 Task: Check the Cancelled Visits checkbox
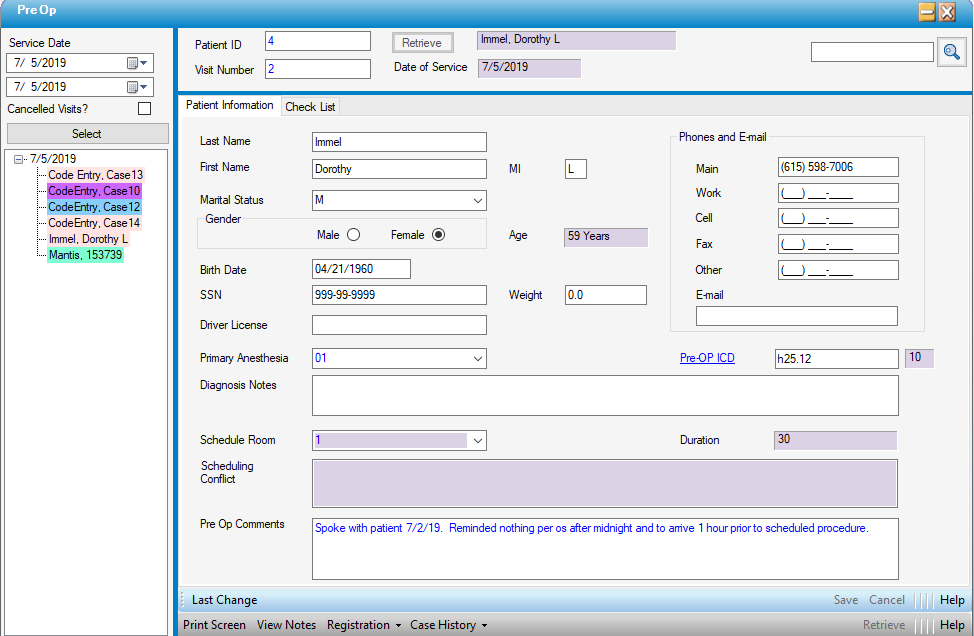pos(144,109)
